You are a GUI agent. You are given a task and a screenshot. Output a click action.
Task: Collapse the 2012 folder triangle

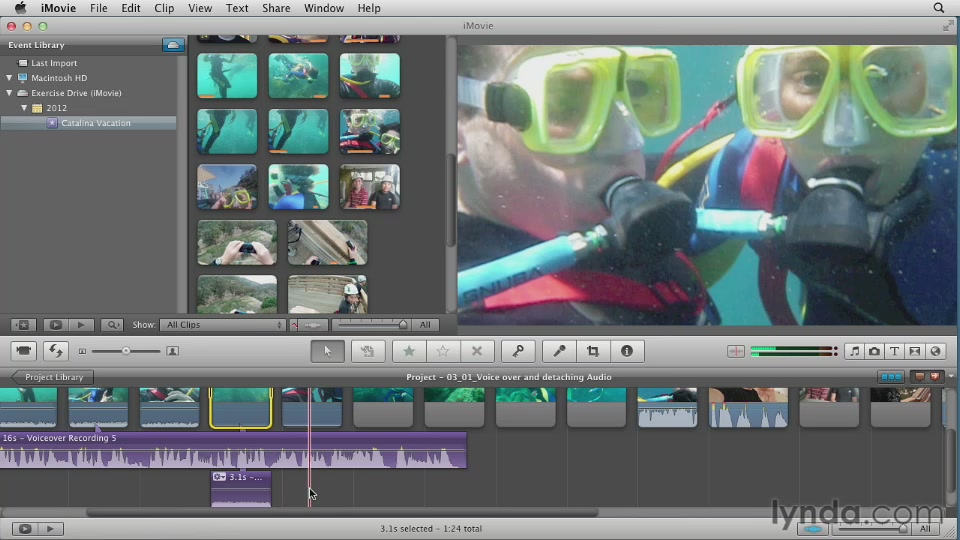[x=24, y=108]
